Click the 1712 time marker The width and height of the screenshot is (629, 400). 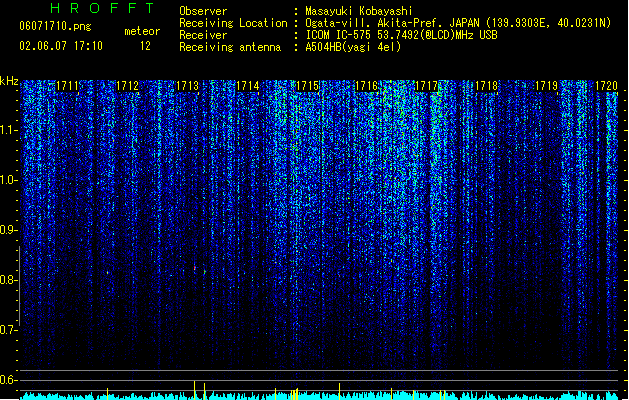[128, 86]
